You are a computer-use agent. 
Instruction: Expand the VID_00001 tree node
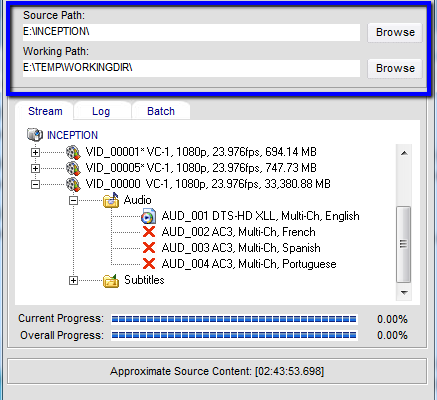35,152
